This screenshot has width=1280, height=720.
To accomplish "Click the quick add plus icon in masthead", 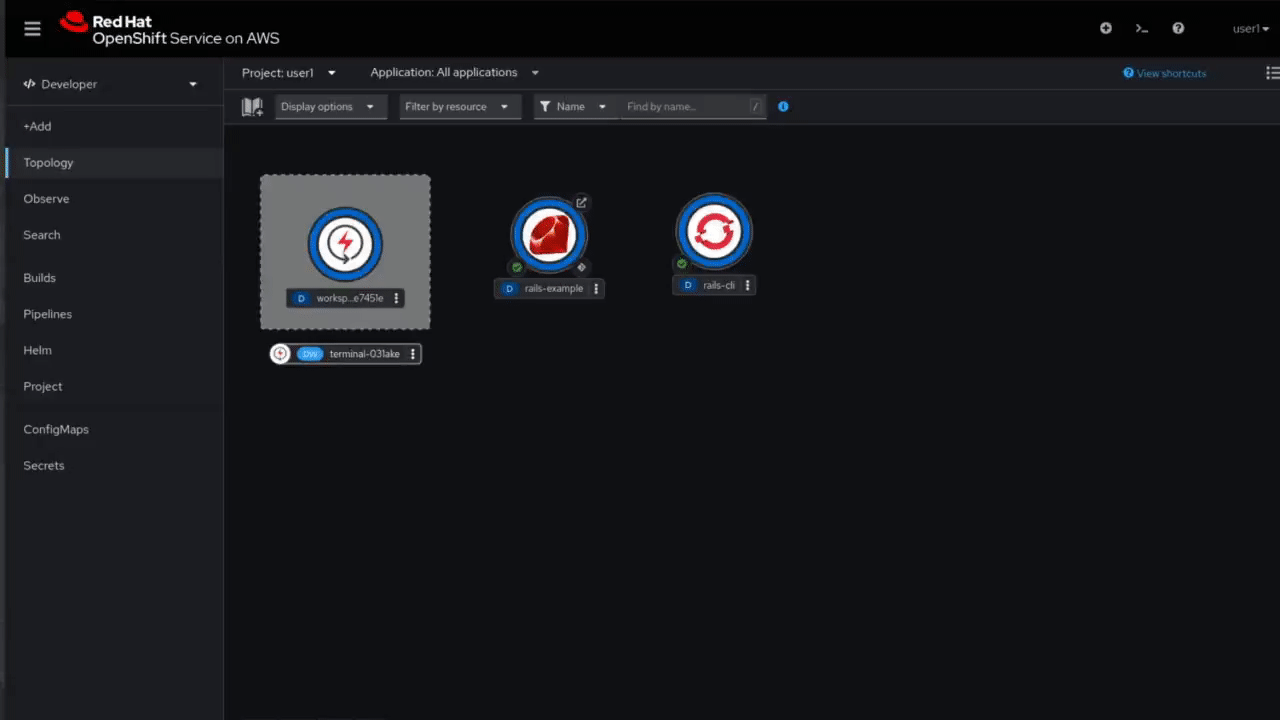I will [1105, 28].
